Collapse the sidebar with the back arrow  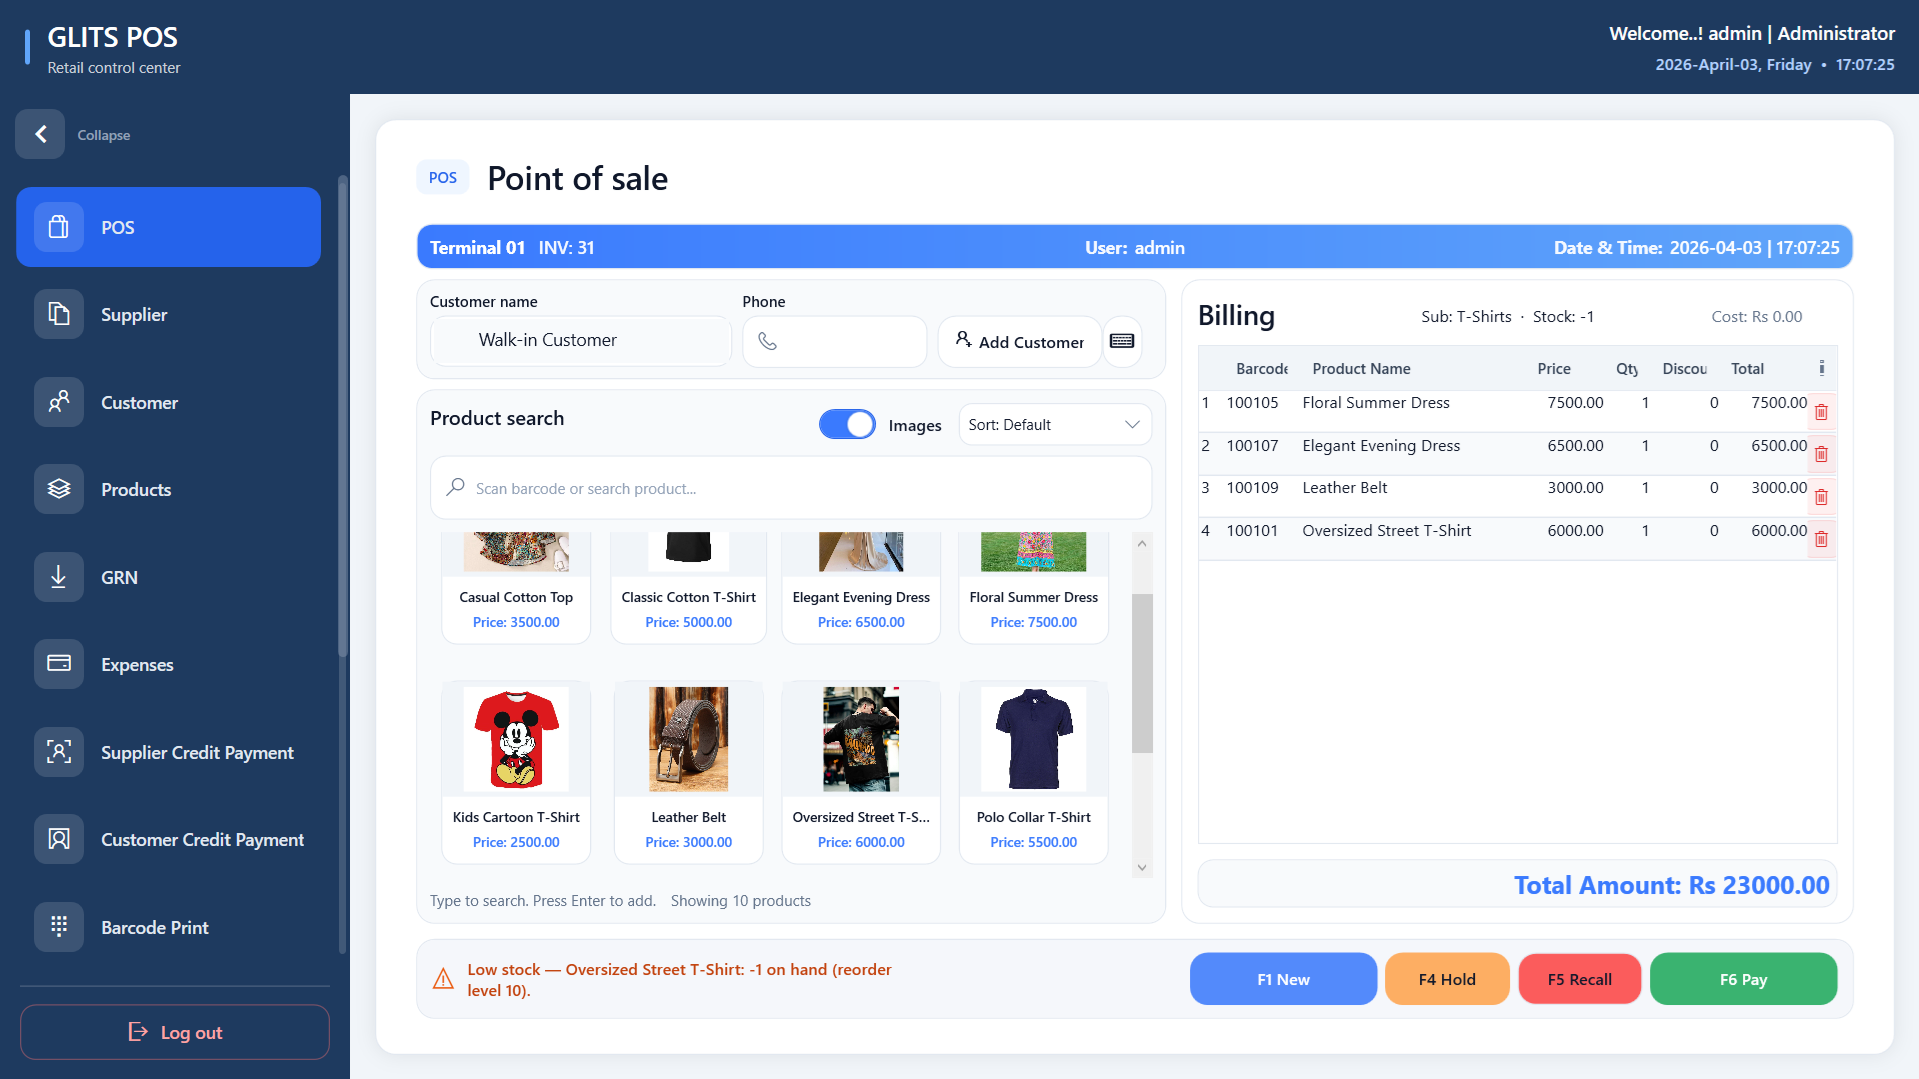point(41,134)
